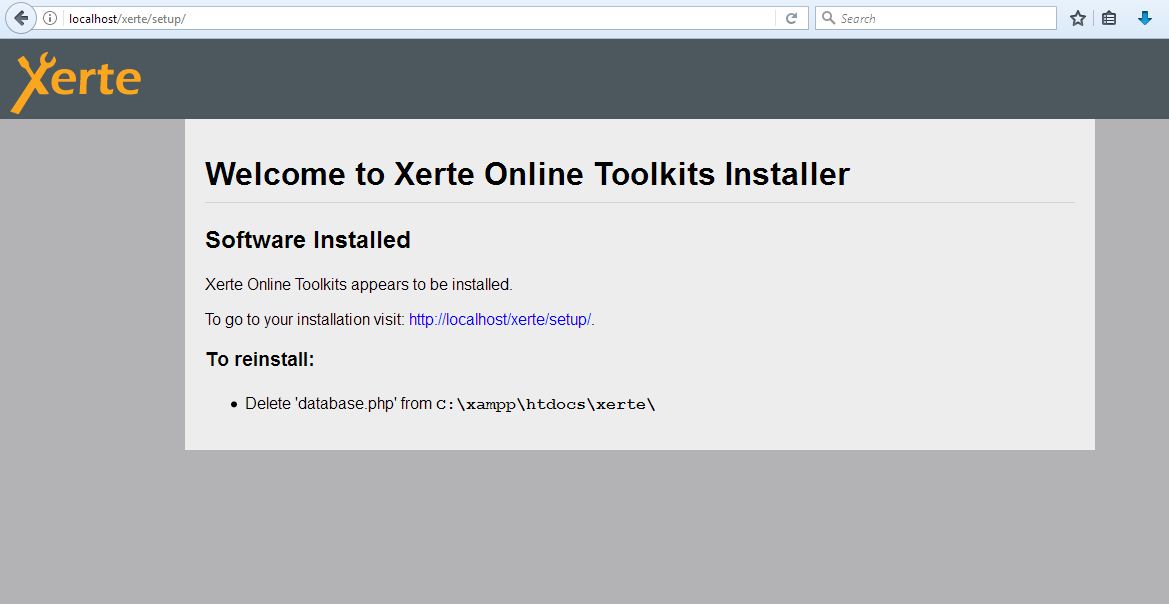Click 'To go to your installation visit:' text
Viewport: 1169px width, 604px height.
[305, 320]
